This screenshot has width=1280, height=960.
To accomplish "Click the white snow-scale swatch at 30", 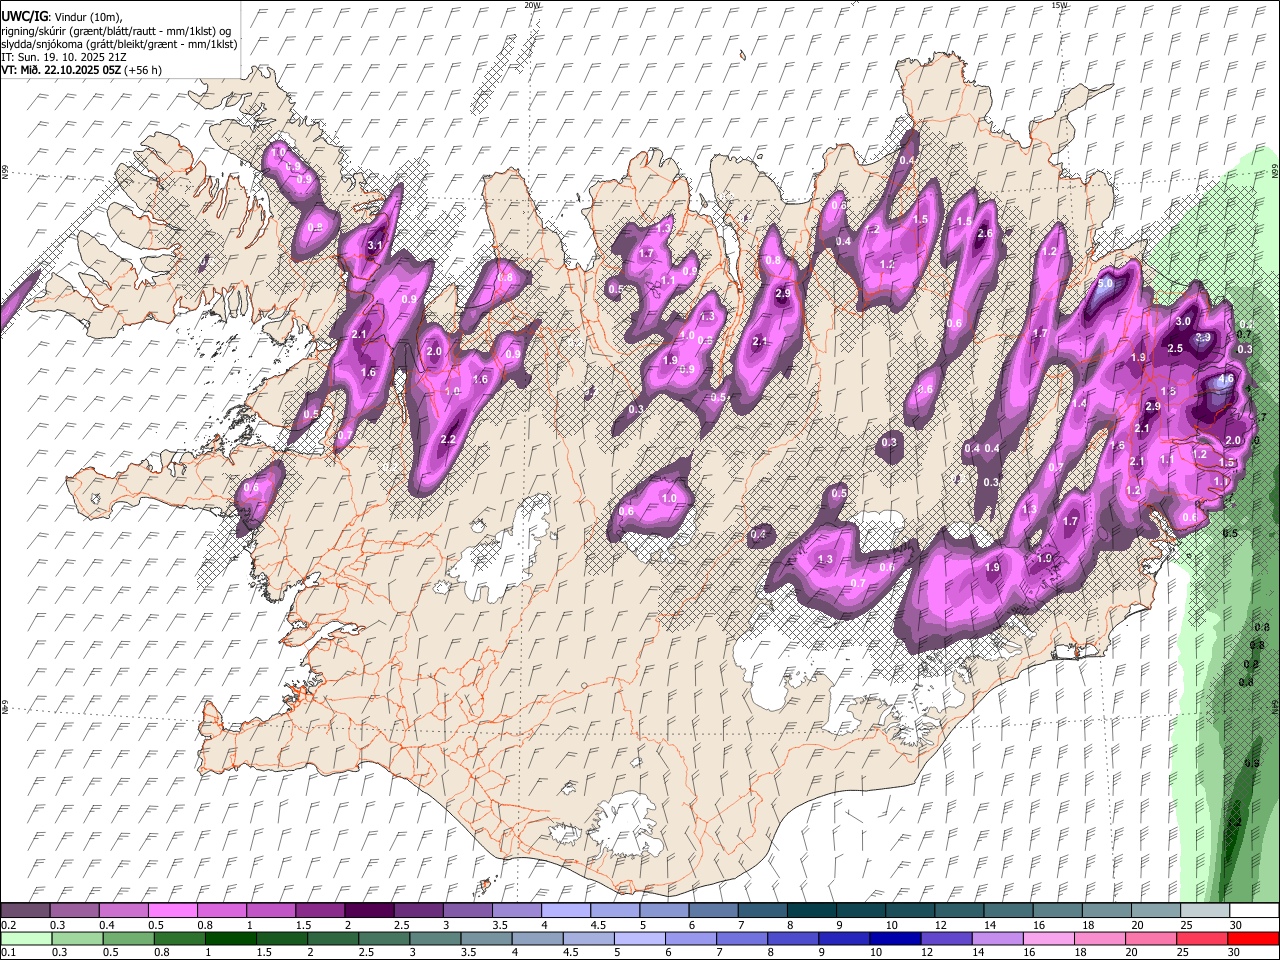I will click(1254, 910).
